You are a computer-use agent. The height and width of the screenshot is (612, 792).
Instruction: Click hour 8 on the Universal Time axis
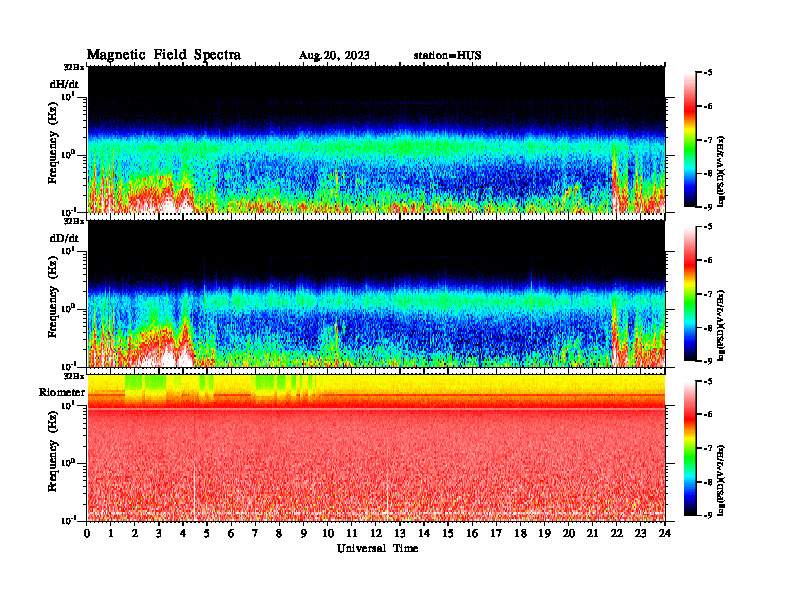click(x=279, y=534)
